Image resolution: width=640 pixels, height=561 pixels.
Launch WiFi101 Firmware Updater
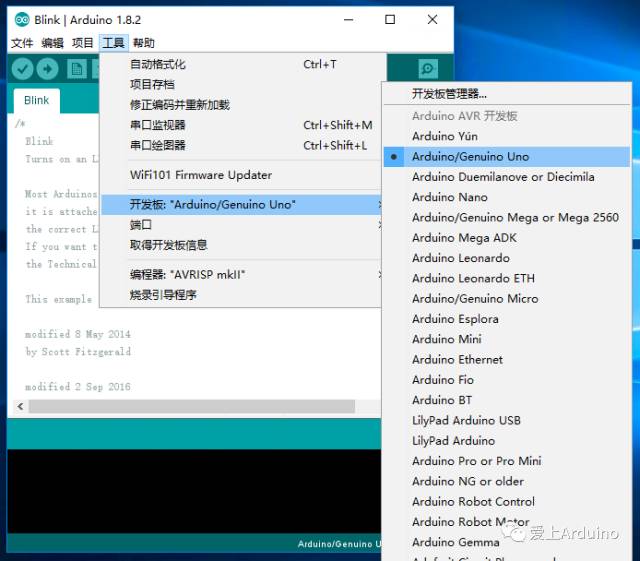click(x=242, y=175)
